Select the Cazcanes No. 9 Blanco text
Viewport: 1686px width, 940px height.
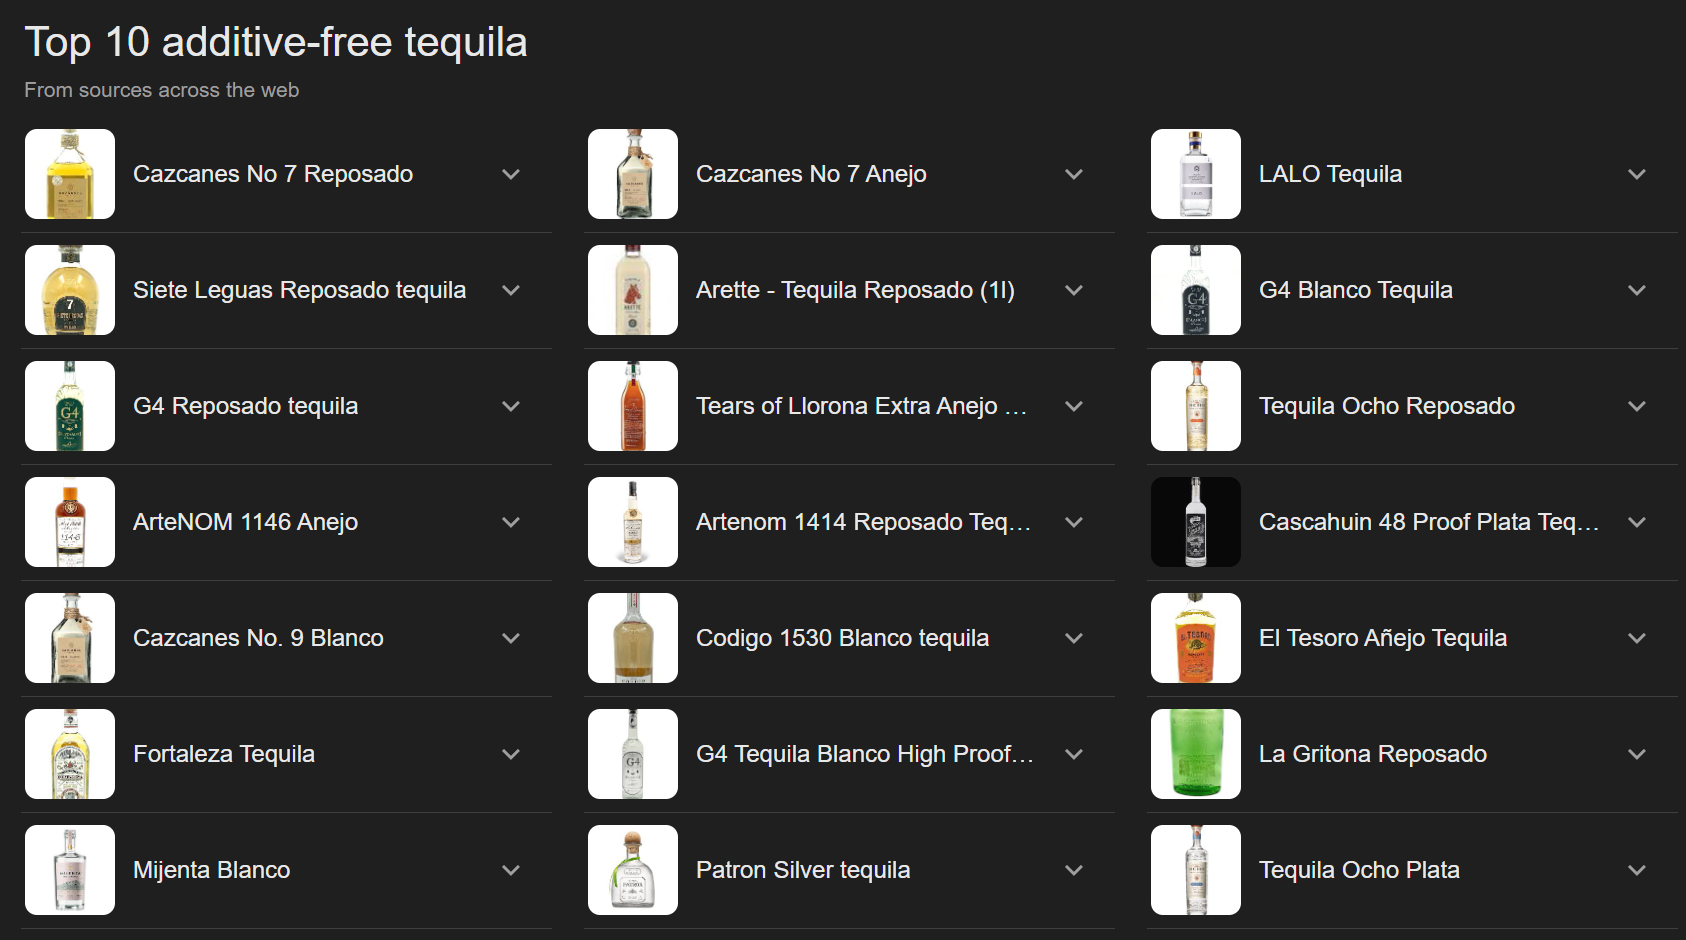[x=258, y=638]
